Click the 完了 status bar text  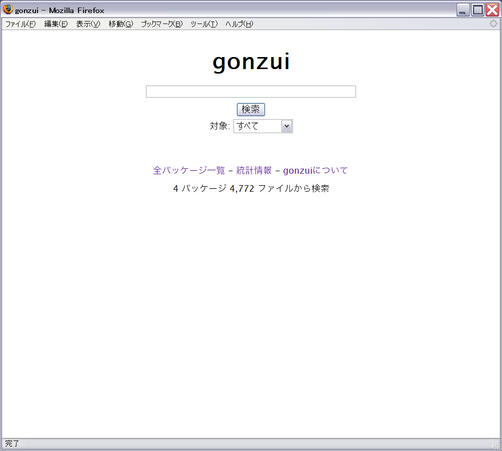pos(12,444)
